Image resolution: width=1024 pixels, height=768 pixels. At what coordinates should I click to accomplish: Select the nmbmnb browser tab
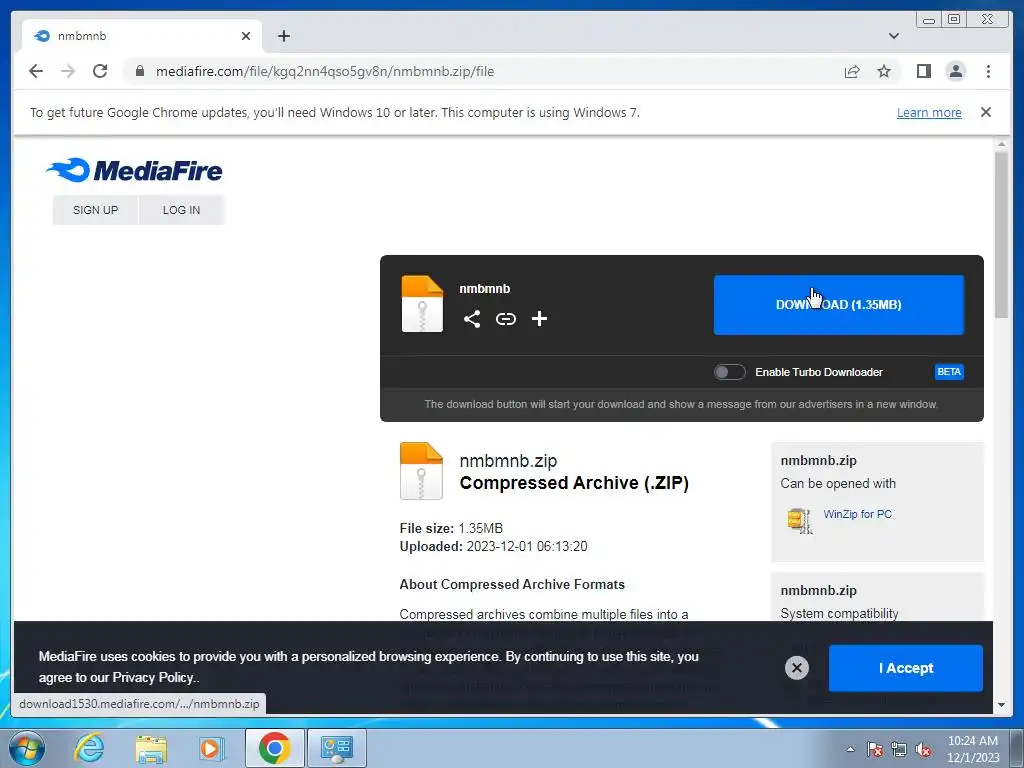click(142, 36)
